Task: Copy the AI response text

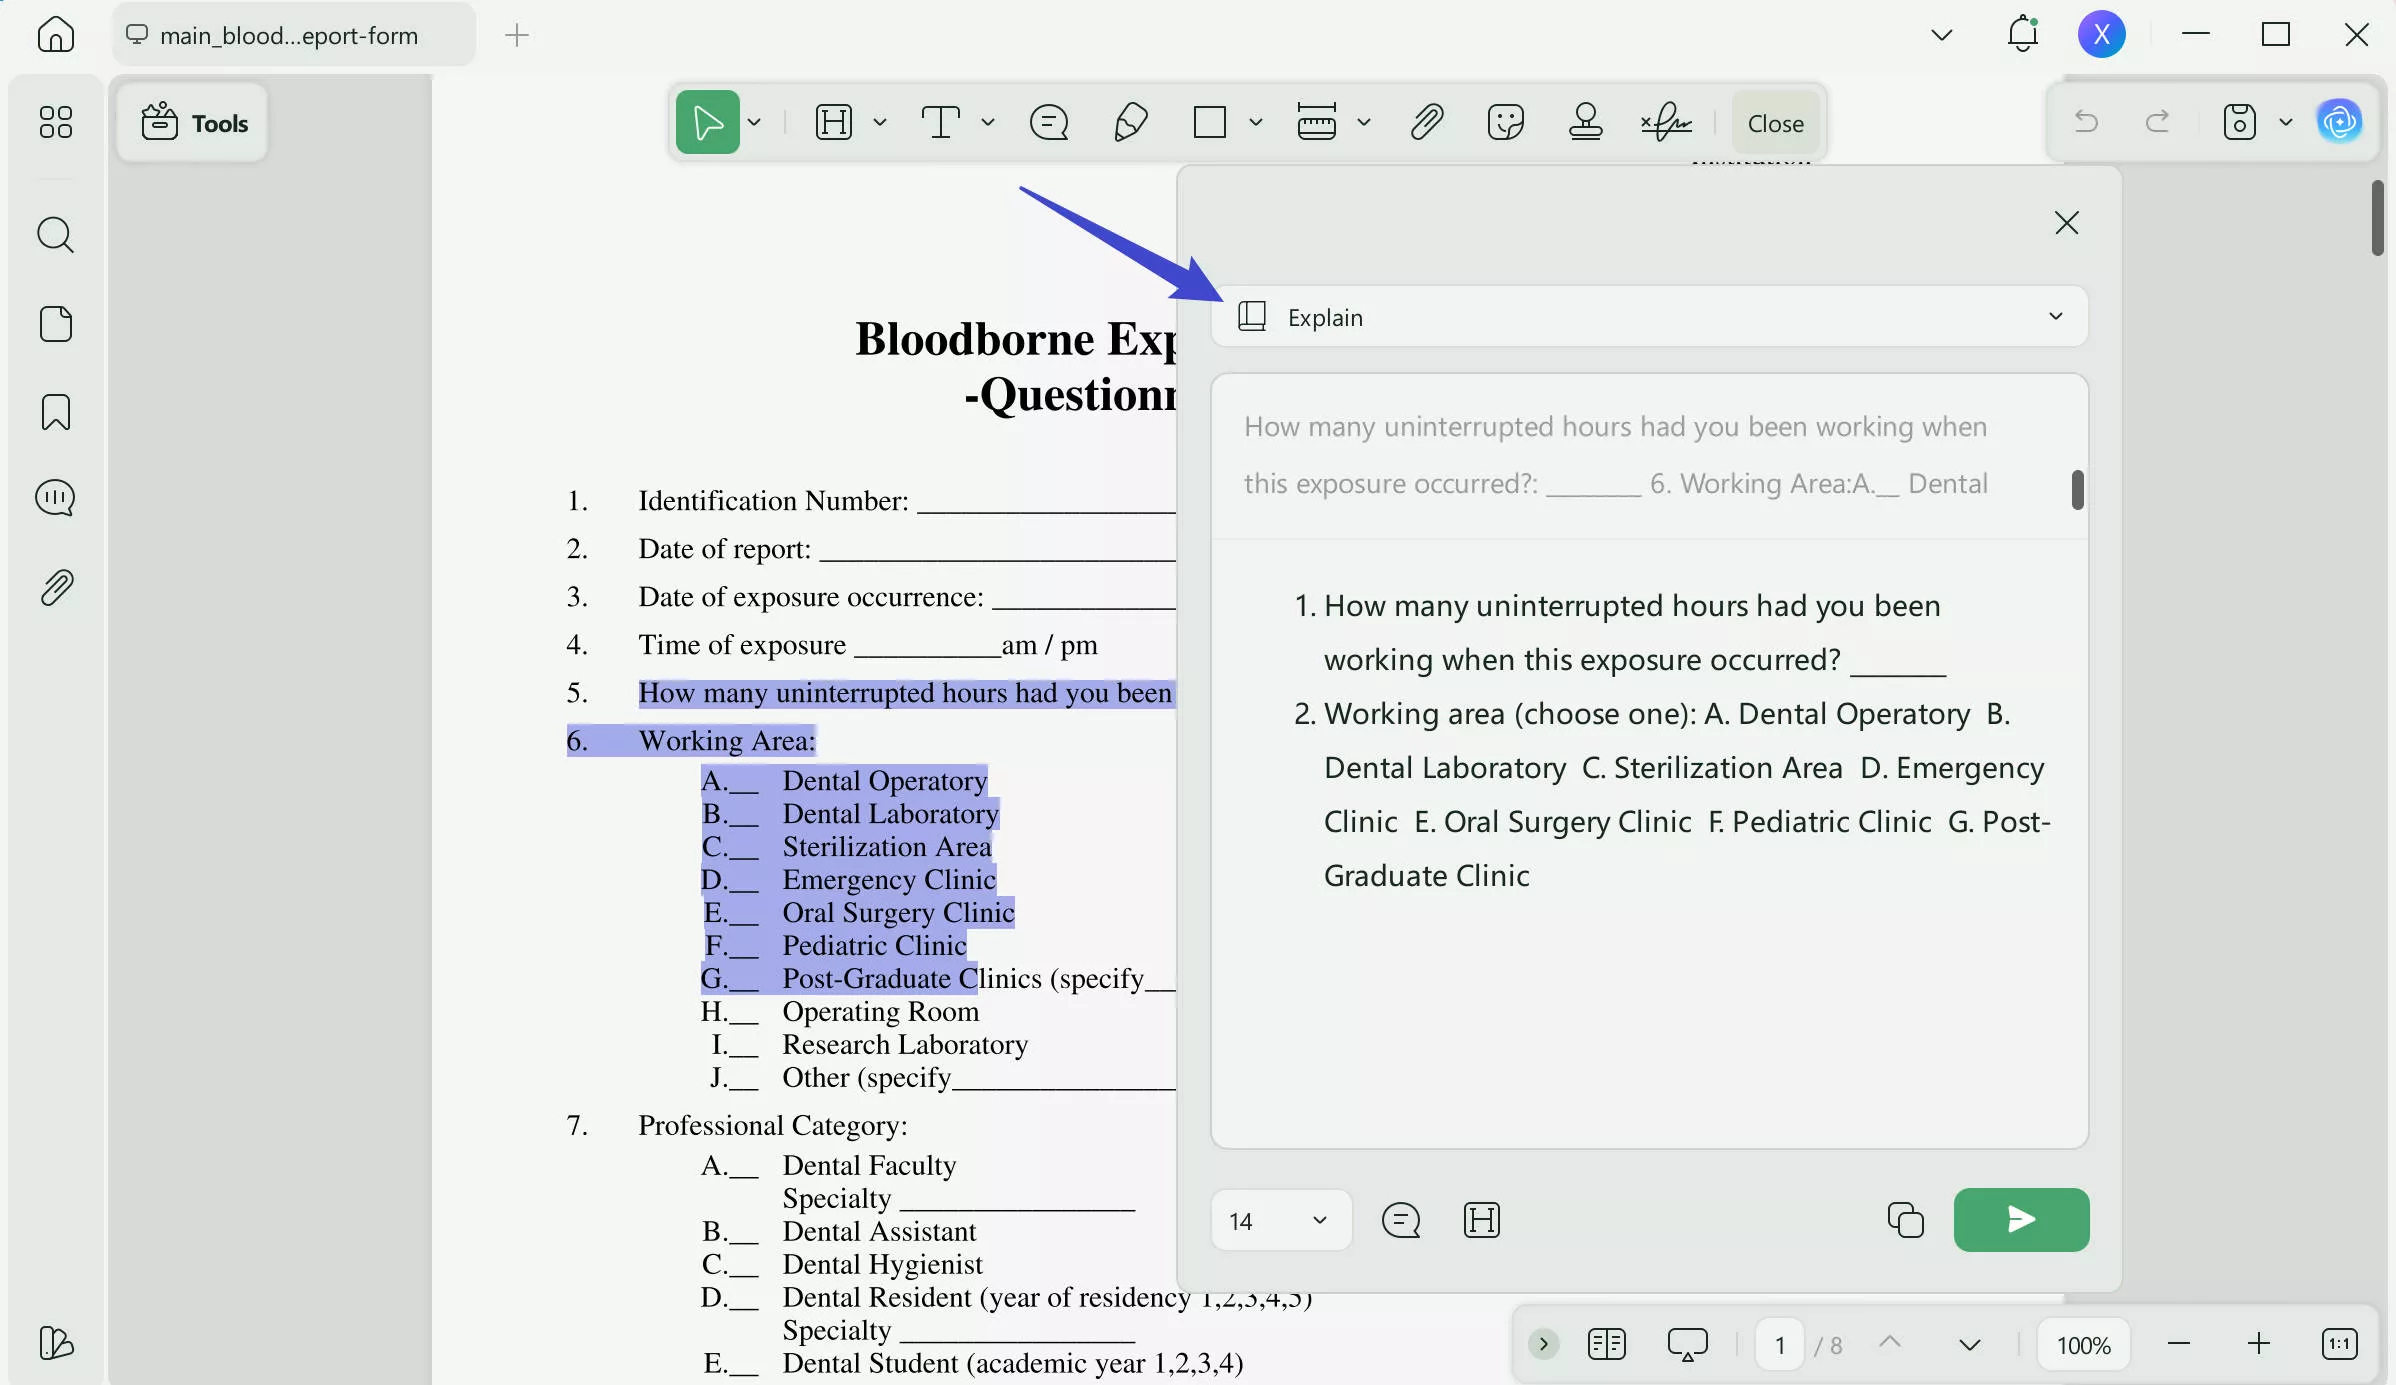Action: click(x=1905, y=1220)
